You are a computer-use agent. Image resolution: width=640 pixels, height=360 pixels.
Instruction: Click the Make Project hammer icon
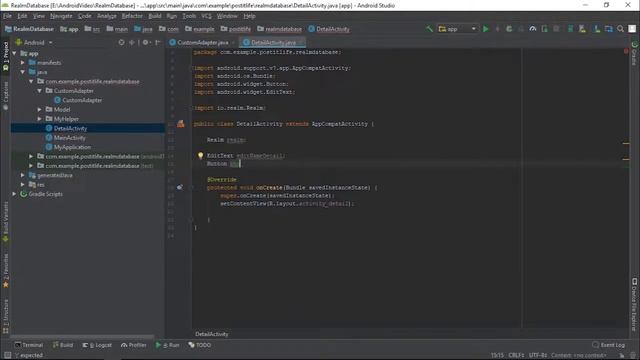(x=429, y=29)
